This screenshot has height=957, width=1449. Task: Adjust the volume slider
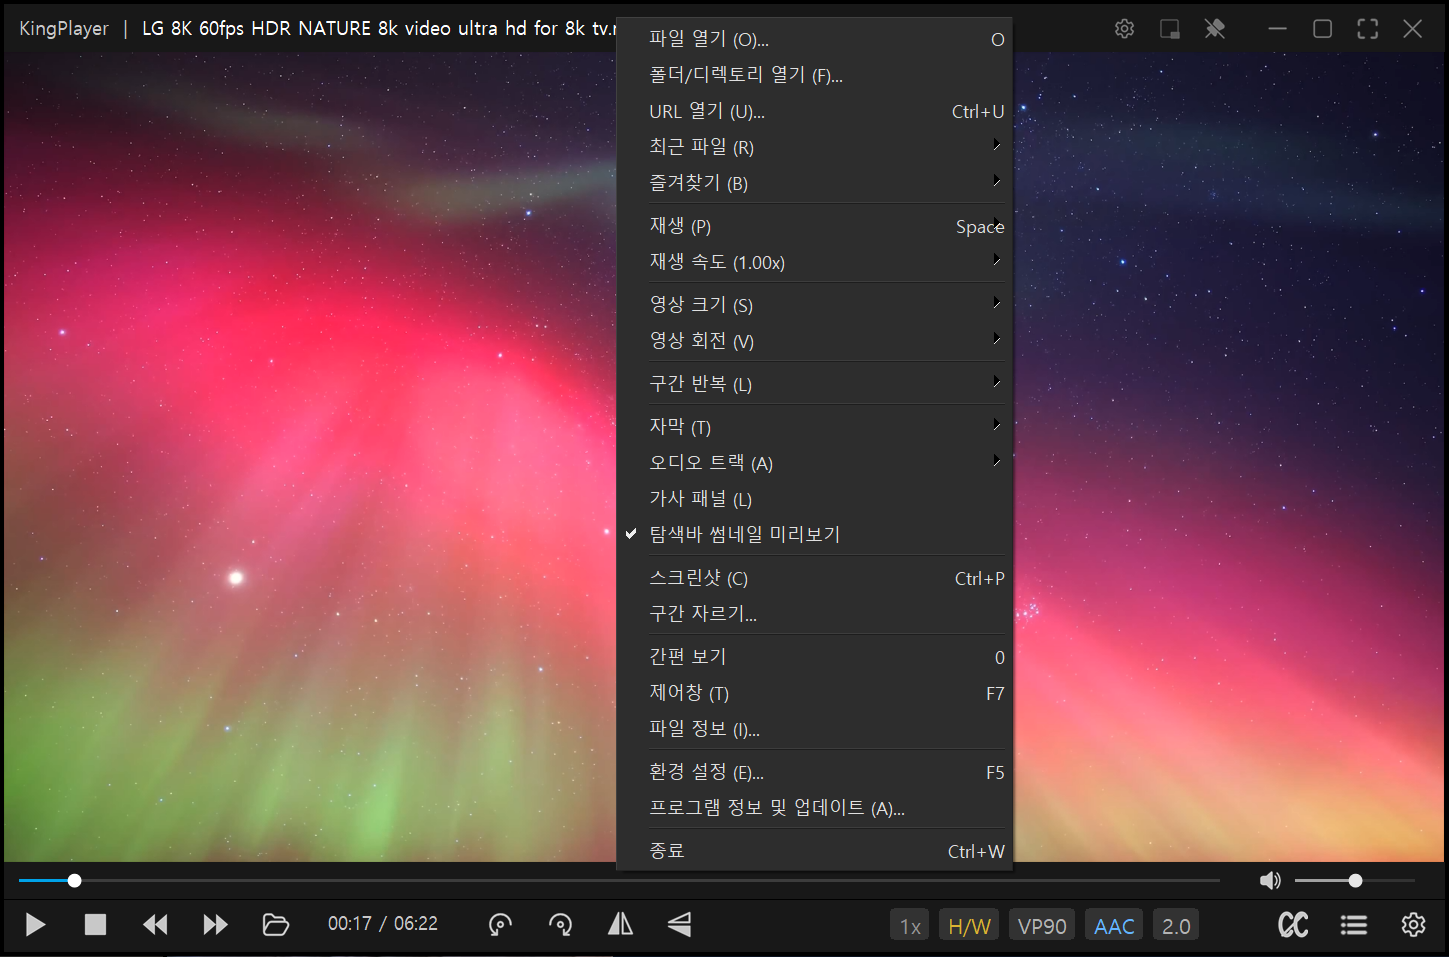(1354, 880)
